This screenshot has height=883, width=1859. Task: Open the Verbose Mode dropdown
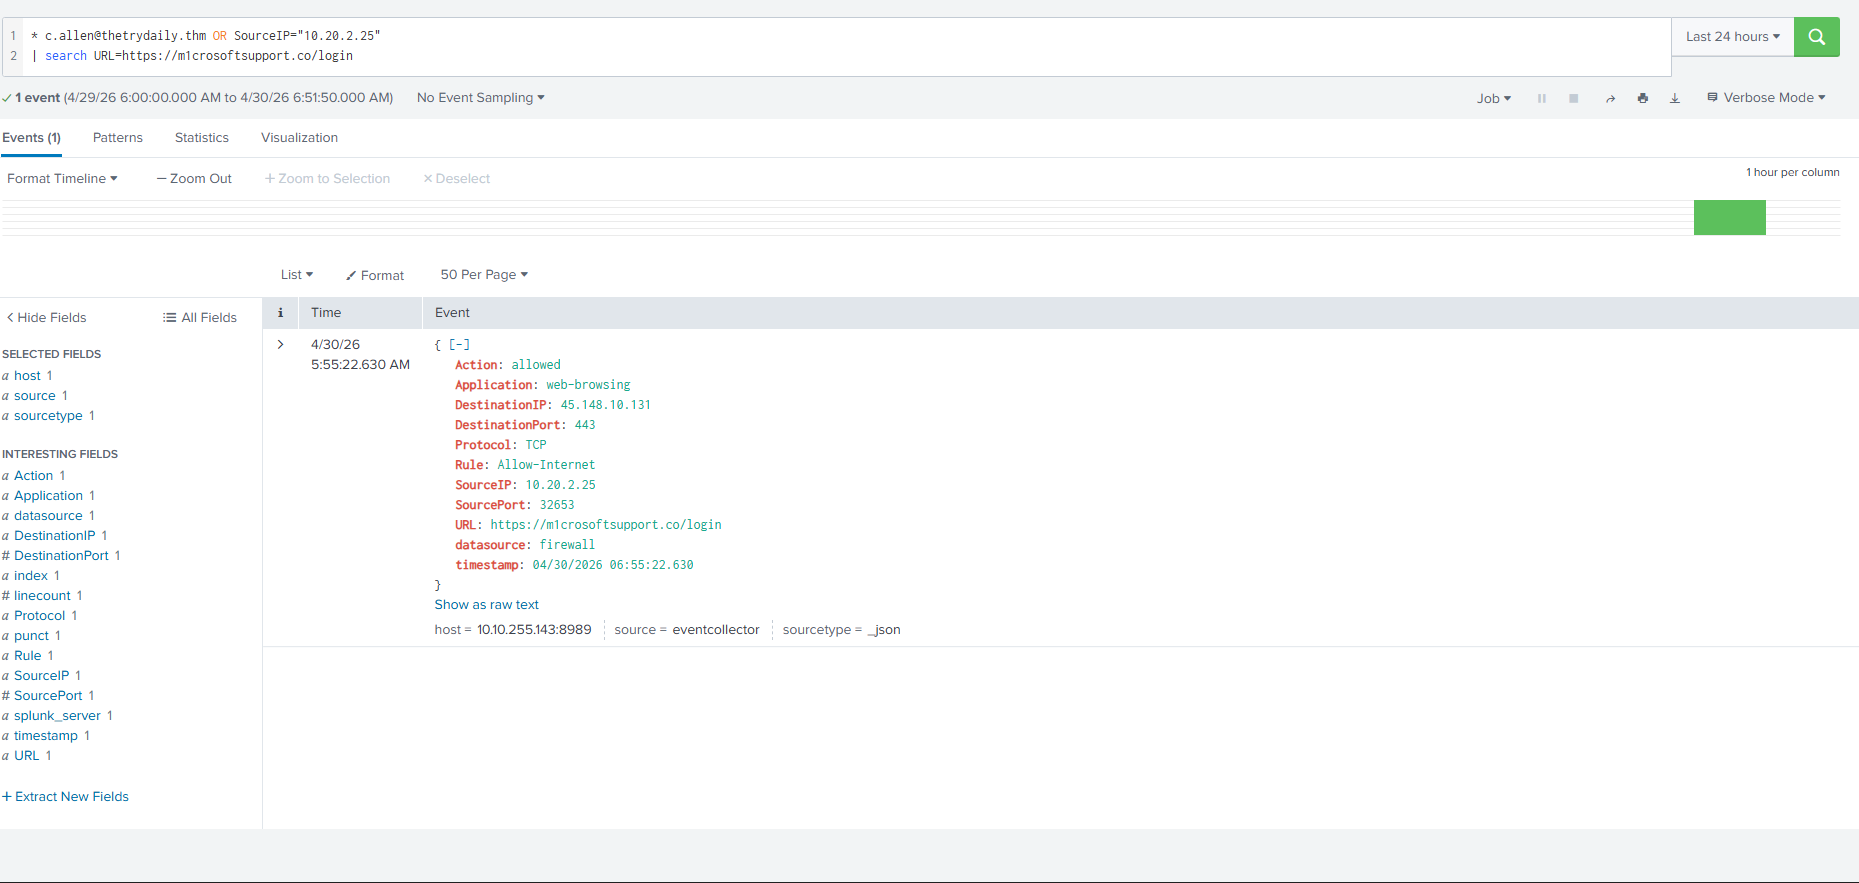click(x=1766, y=98)
